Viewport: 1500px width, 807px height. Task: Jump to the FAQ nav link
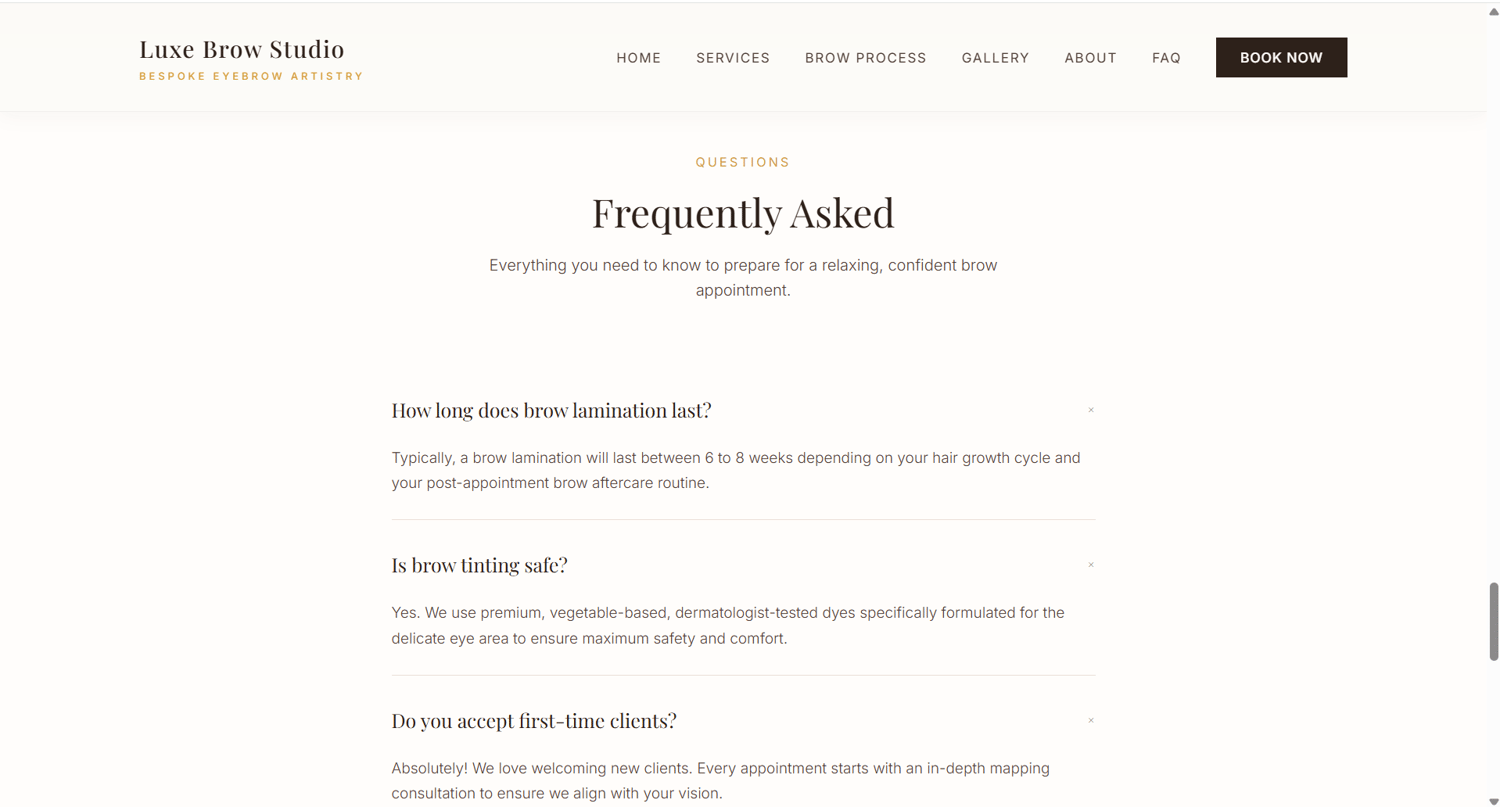(1166, 58)
